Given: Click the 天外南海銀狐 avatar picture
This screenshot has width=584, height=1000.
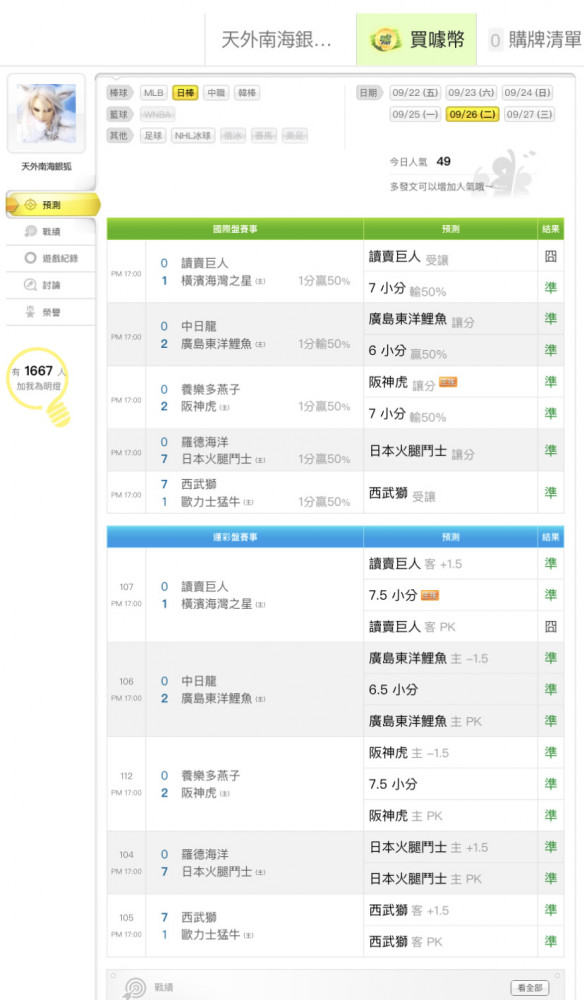Looking at the screenshot, I should pyautogui.click(x=46, y=113).
